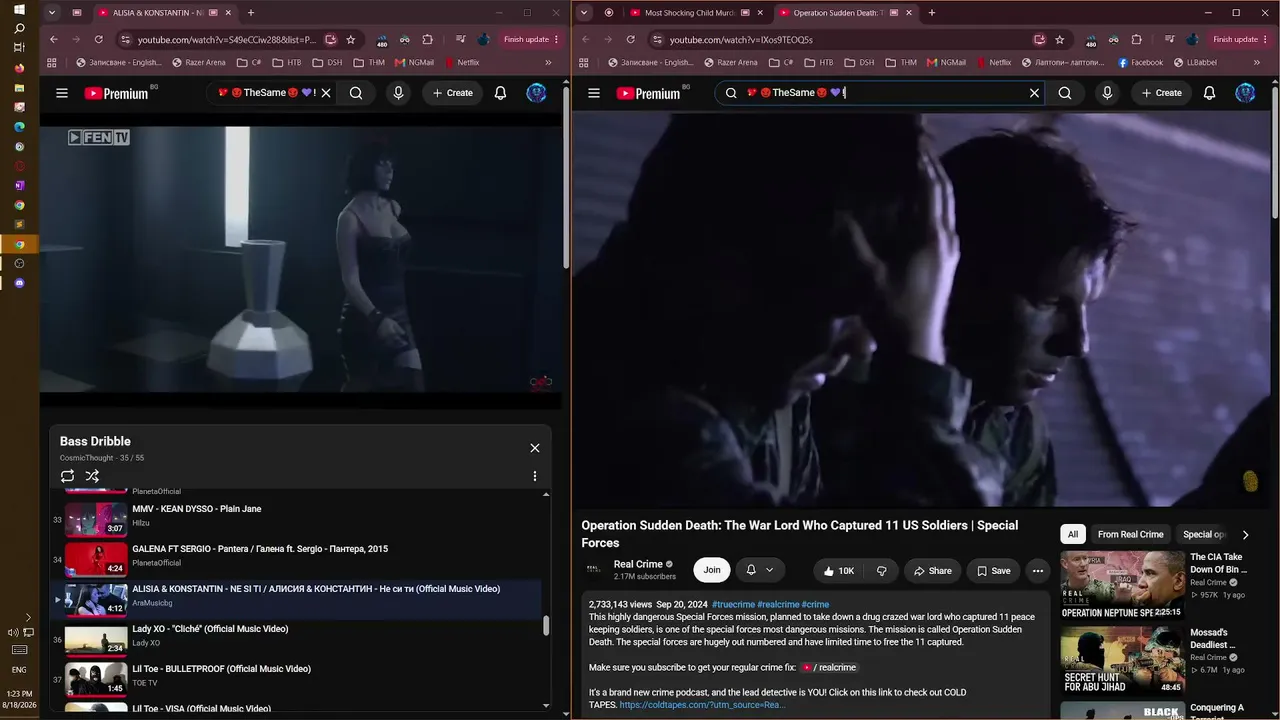
Task: Show more bookmarks chevron in left window
Action: coord(548,62)
